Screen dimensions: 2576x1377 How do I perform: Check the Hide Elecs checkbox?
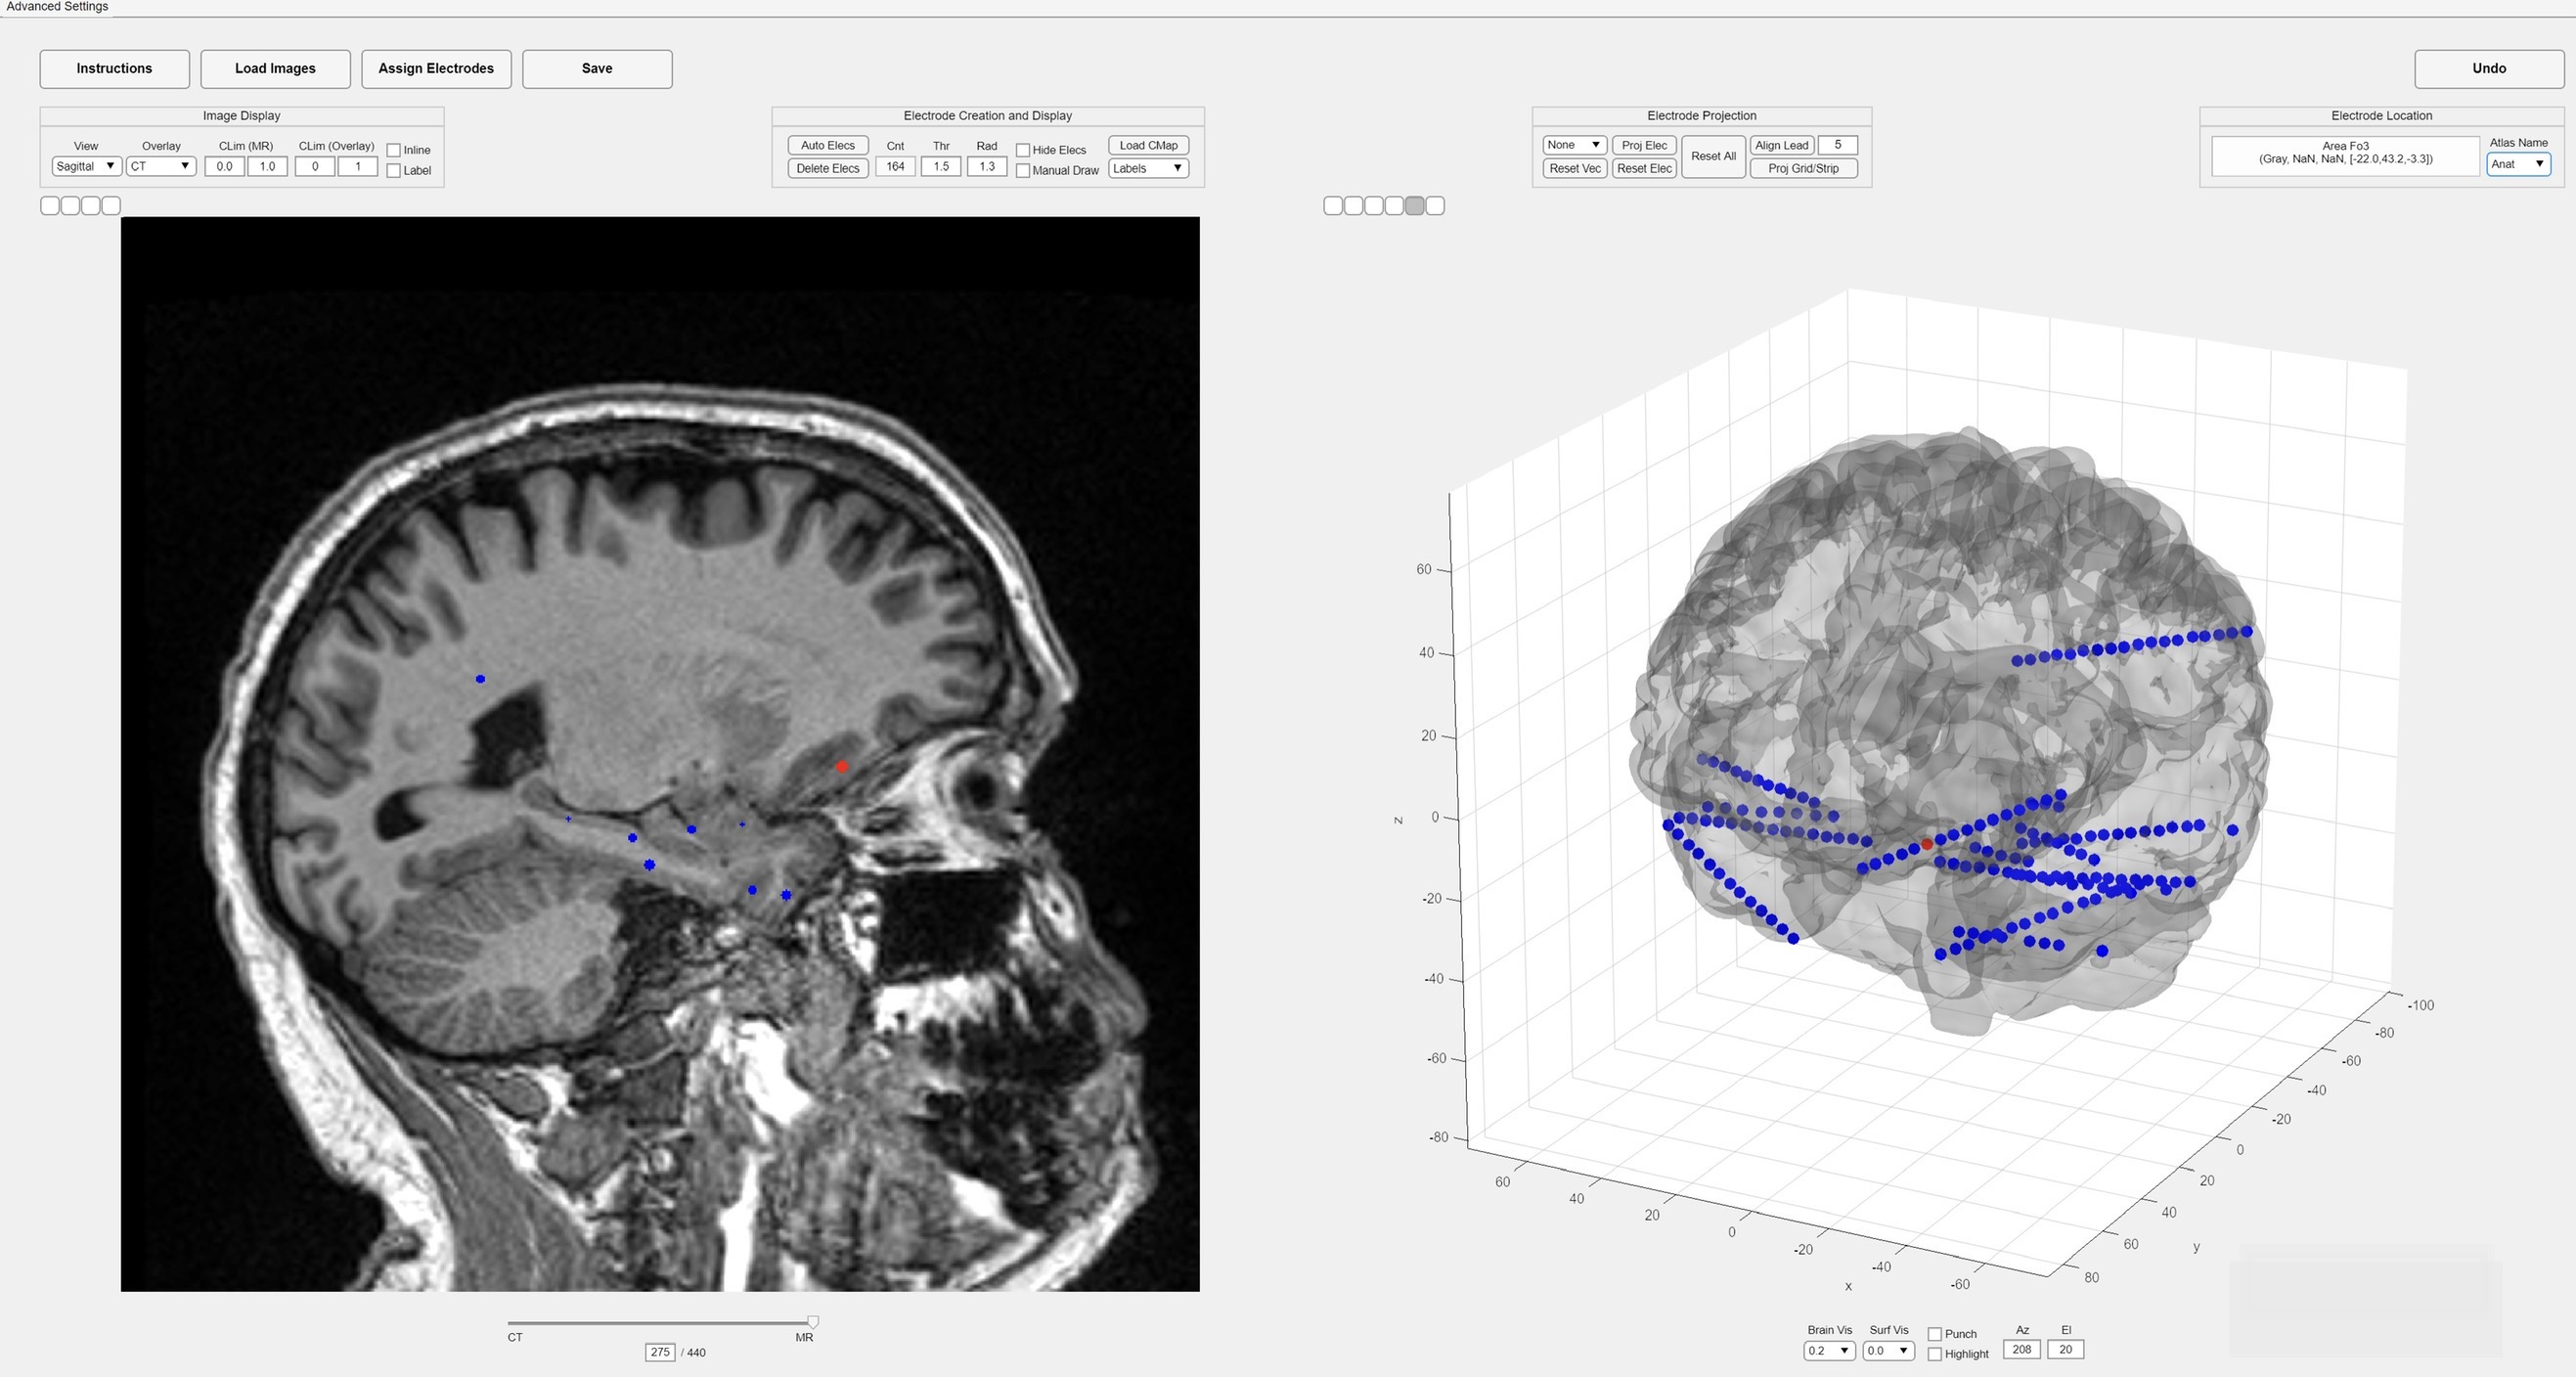click(1023, 150)
